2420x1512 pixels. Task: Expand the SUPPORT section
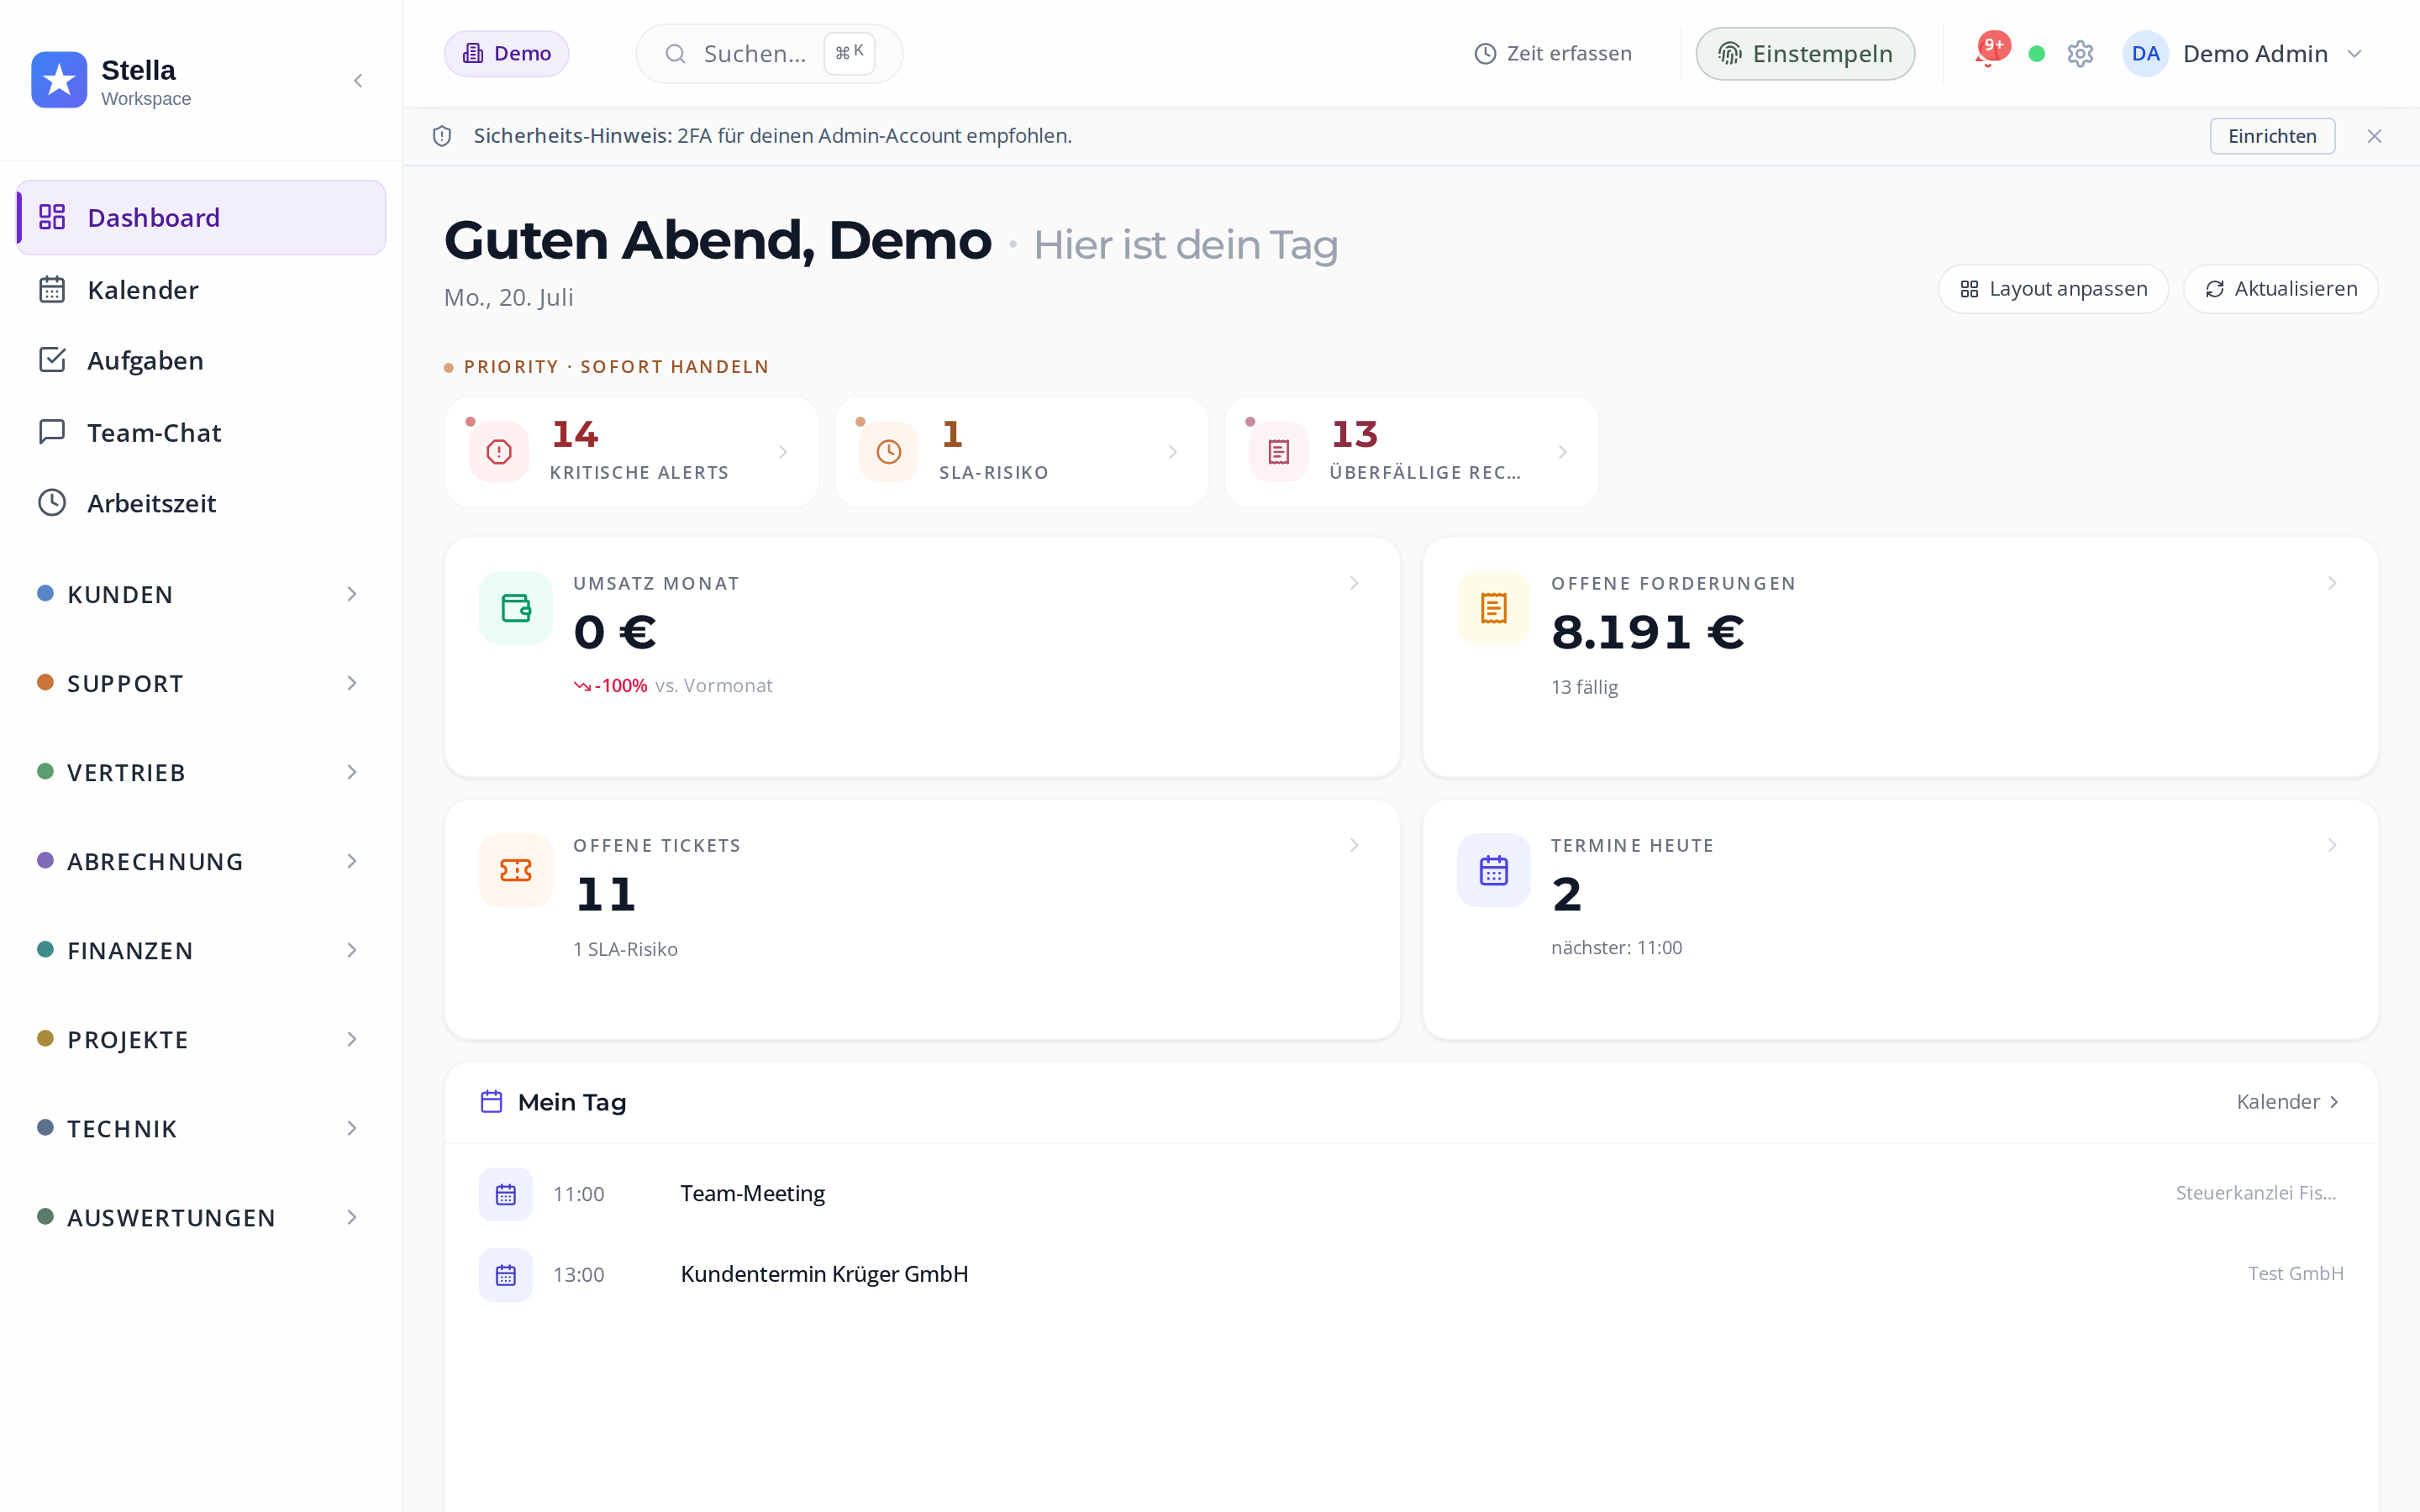click(200, 683)
